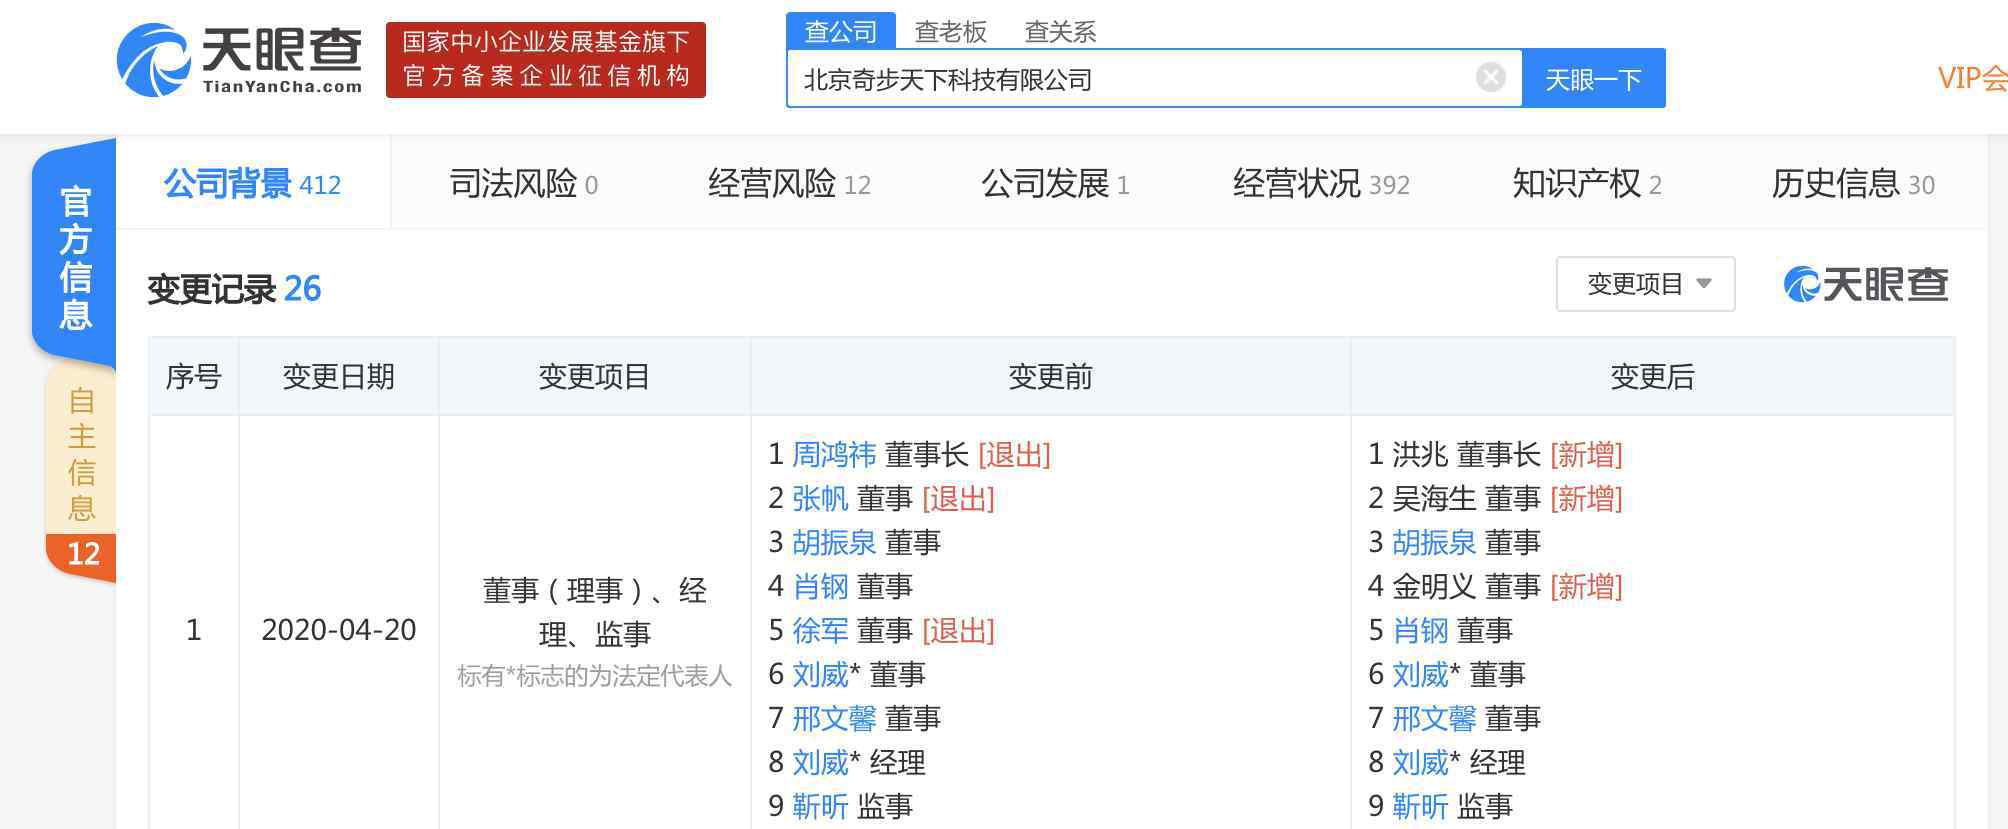Click the 变更后 column header

click(1652, 377)
